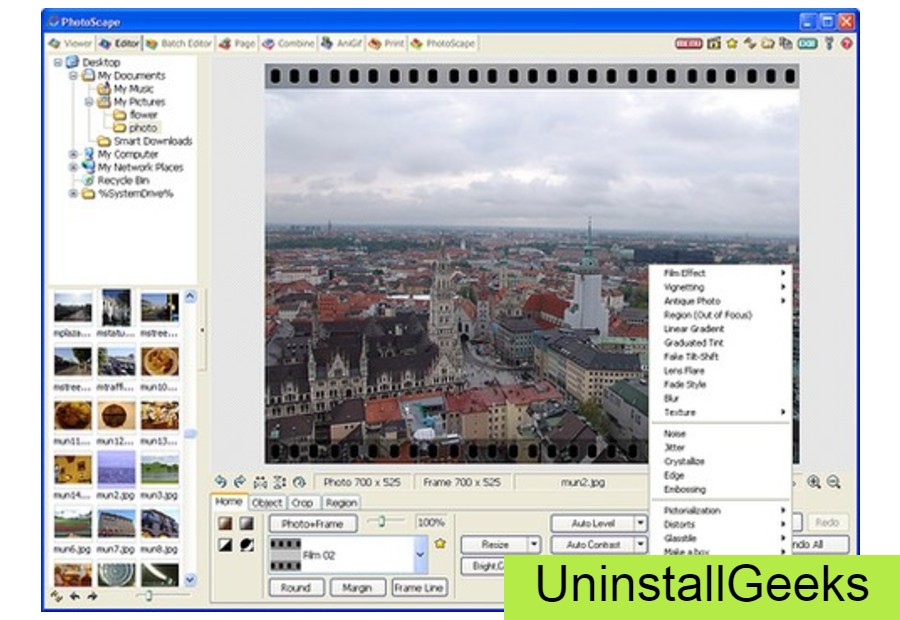
Task: Click the thumbnail size slider handle
Action: (x=148, y=596)
